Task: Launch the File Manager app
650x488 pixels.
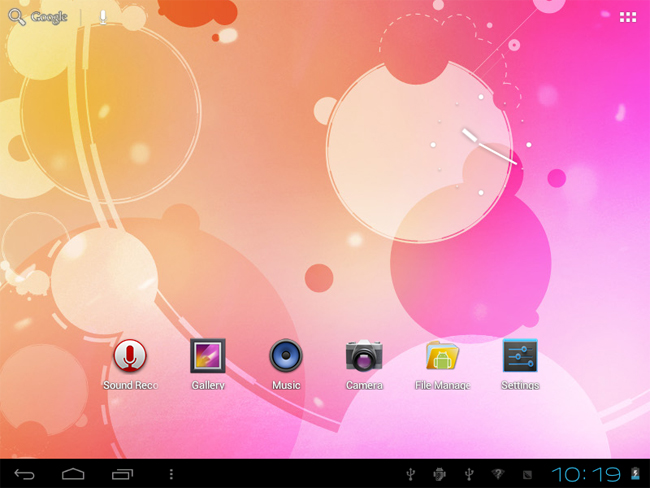Action: [x=442, y=356]
